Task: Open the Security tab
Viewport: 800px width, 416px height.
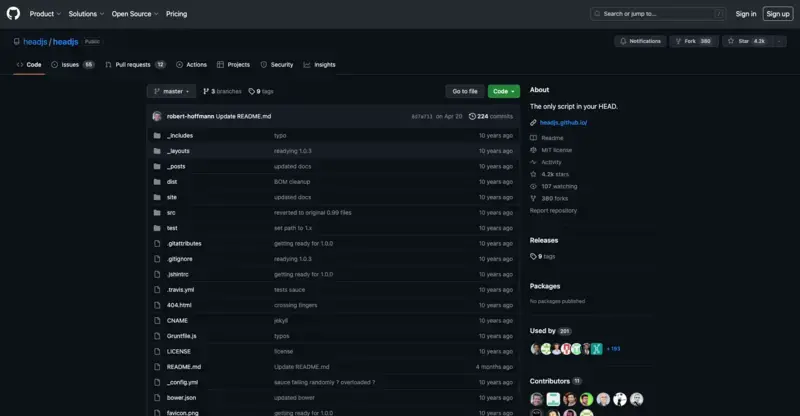Action: pyautogui.click(x=277, y=65)
